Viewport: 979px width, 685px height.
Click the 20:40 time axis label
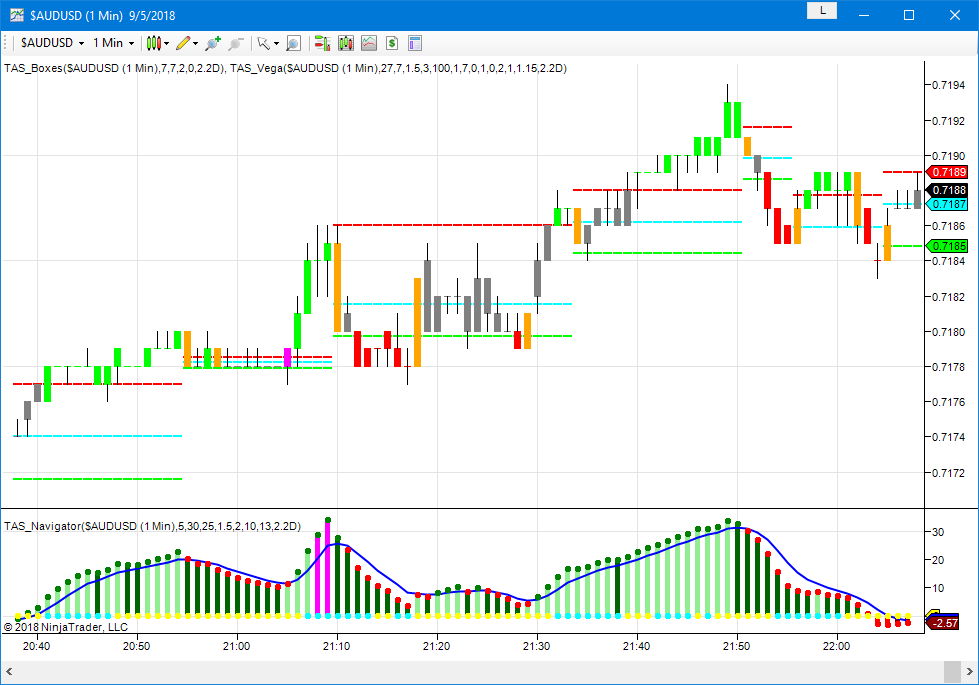(37, 646)
